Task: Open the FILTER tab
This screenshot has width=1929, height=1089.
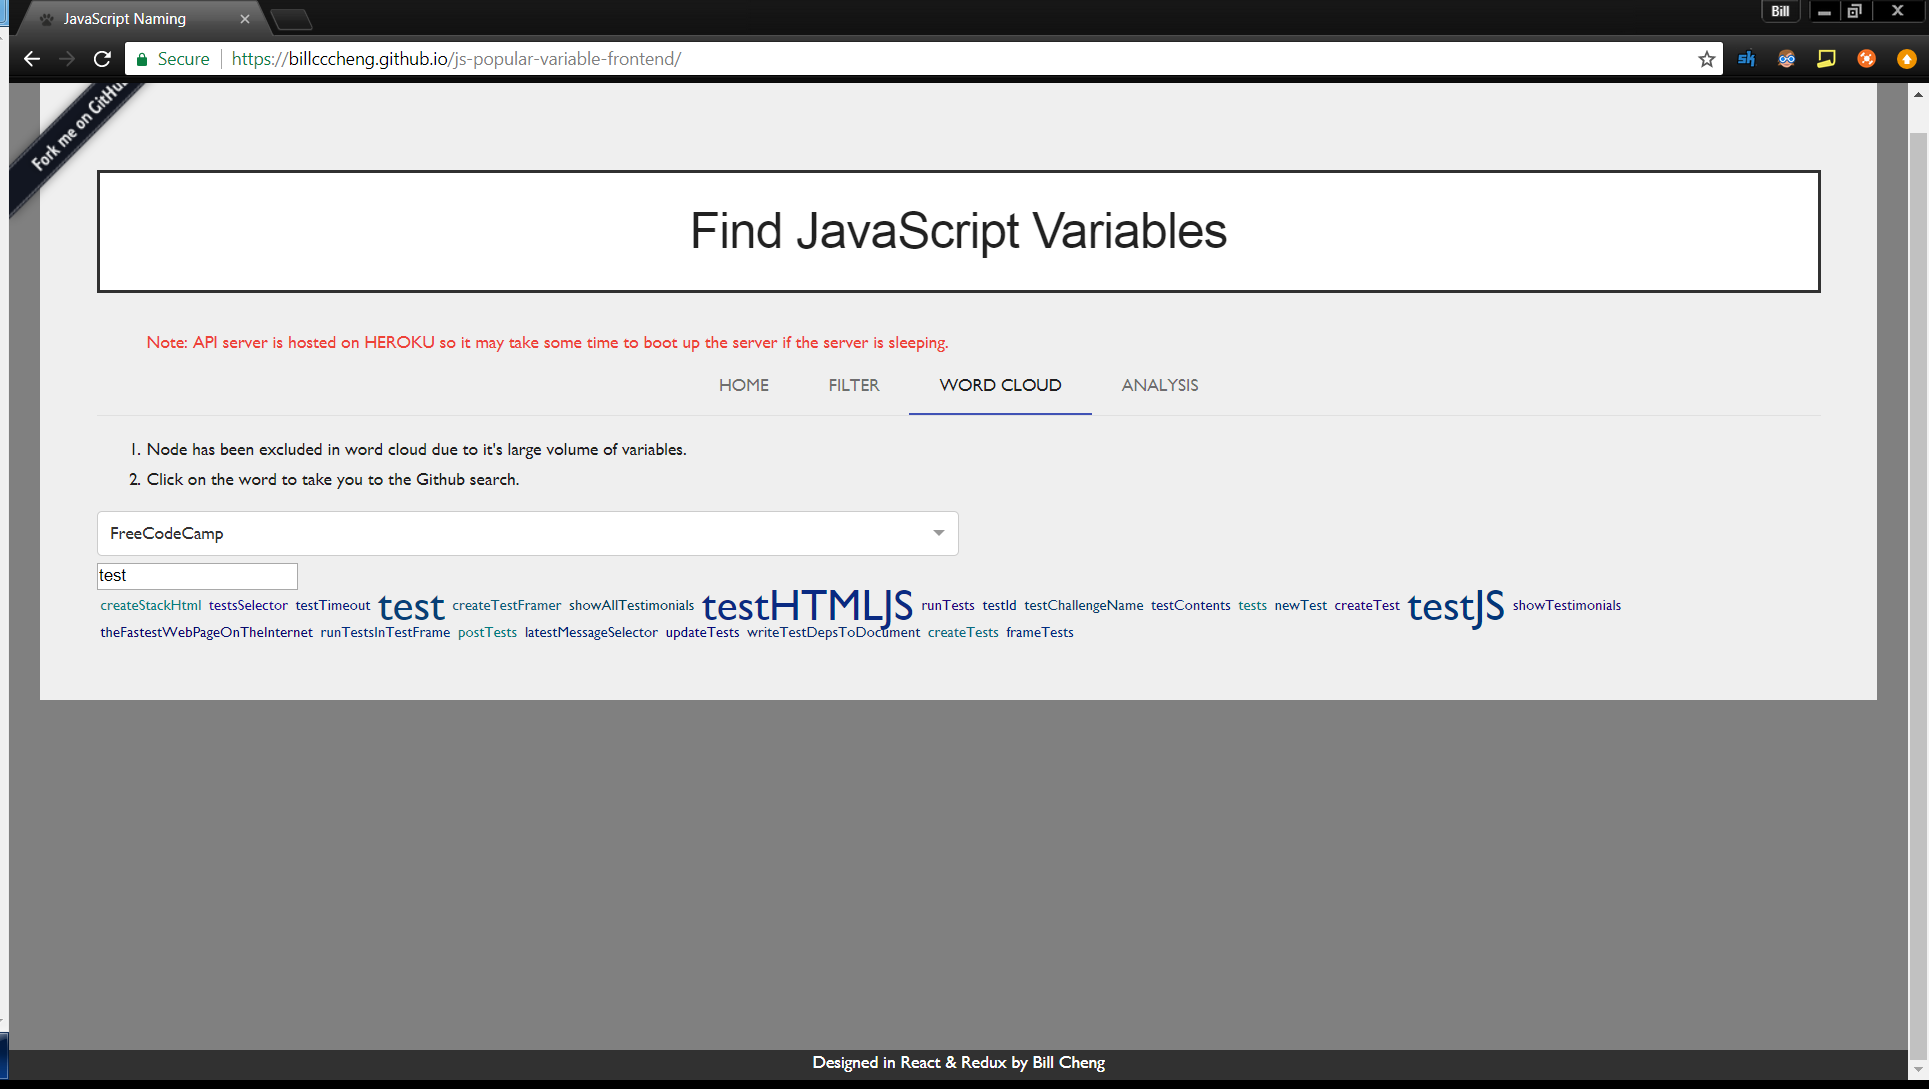Action: (x=853, y=385)
